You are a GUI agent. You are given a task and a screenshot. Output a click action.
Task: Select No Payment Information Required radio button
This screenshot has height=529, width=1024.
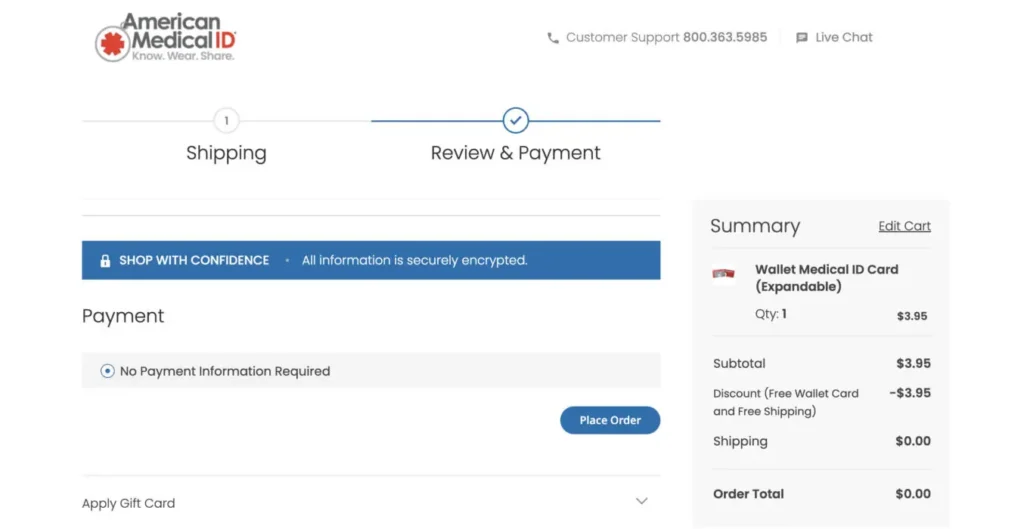point(107,371)
